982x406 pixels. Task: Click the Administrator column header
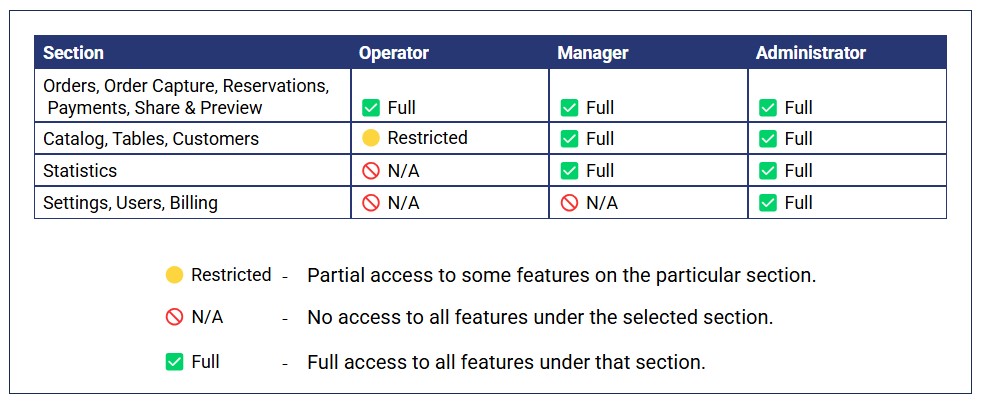pos(810,53)
